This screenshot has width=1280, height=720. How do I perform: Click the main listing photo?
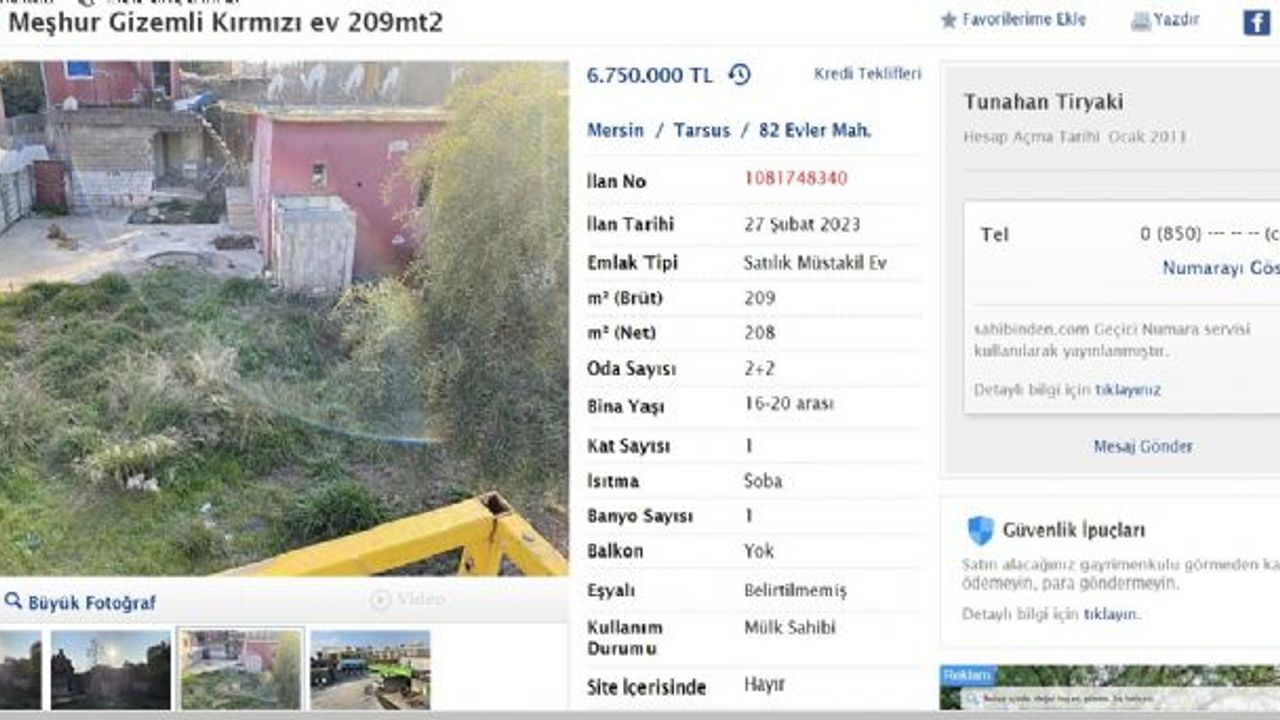tap(284, 318)
